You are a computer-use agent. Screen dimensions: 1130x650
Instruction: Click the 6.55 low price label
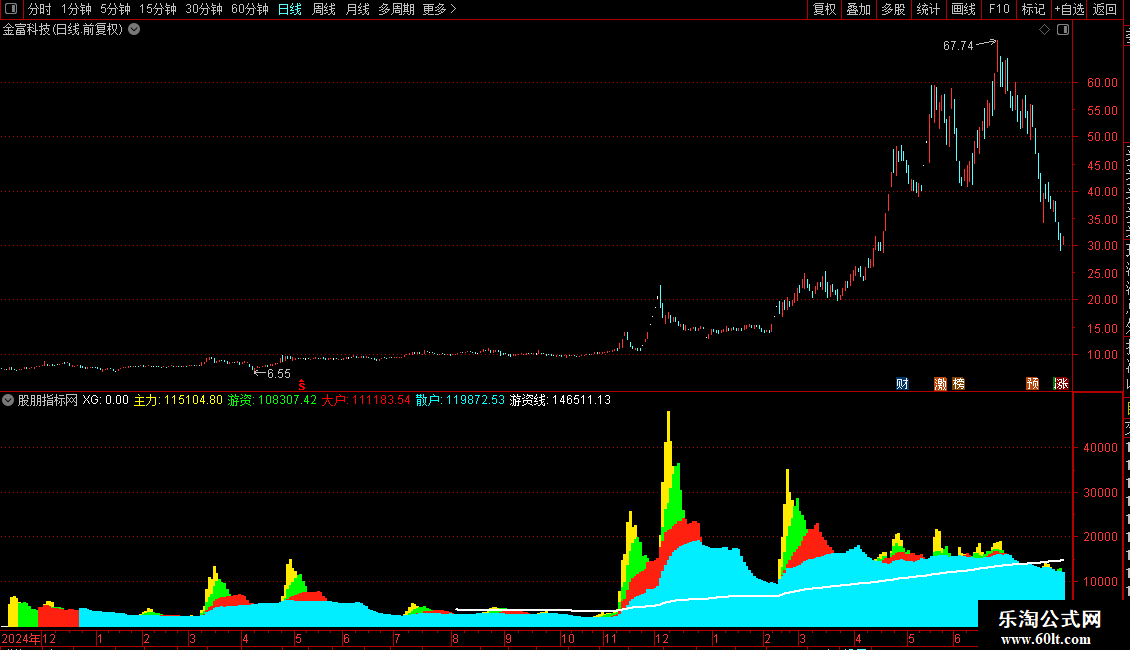[x=279, y=374]
